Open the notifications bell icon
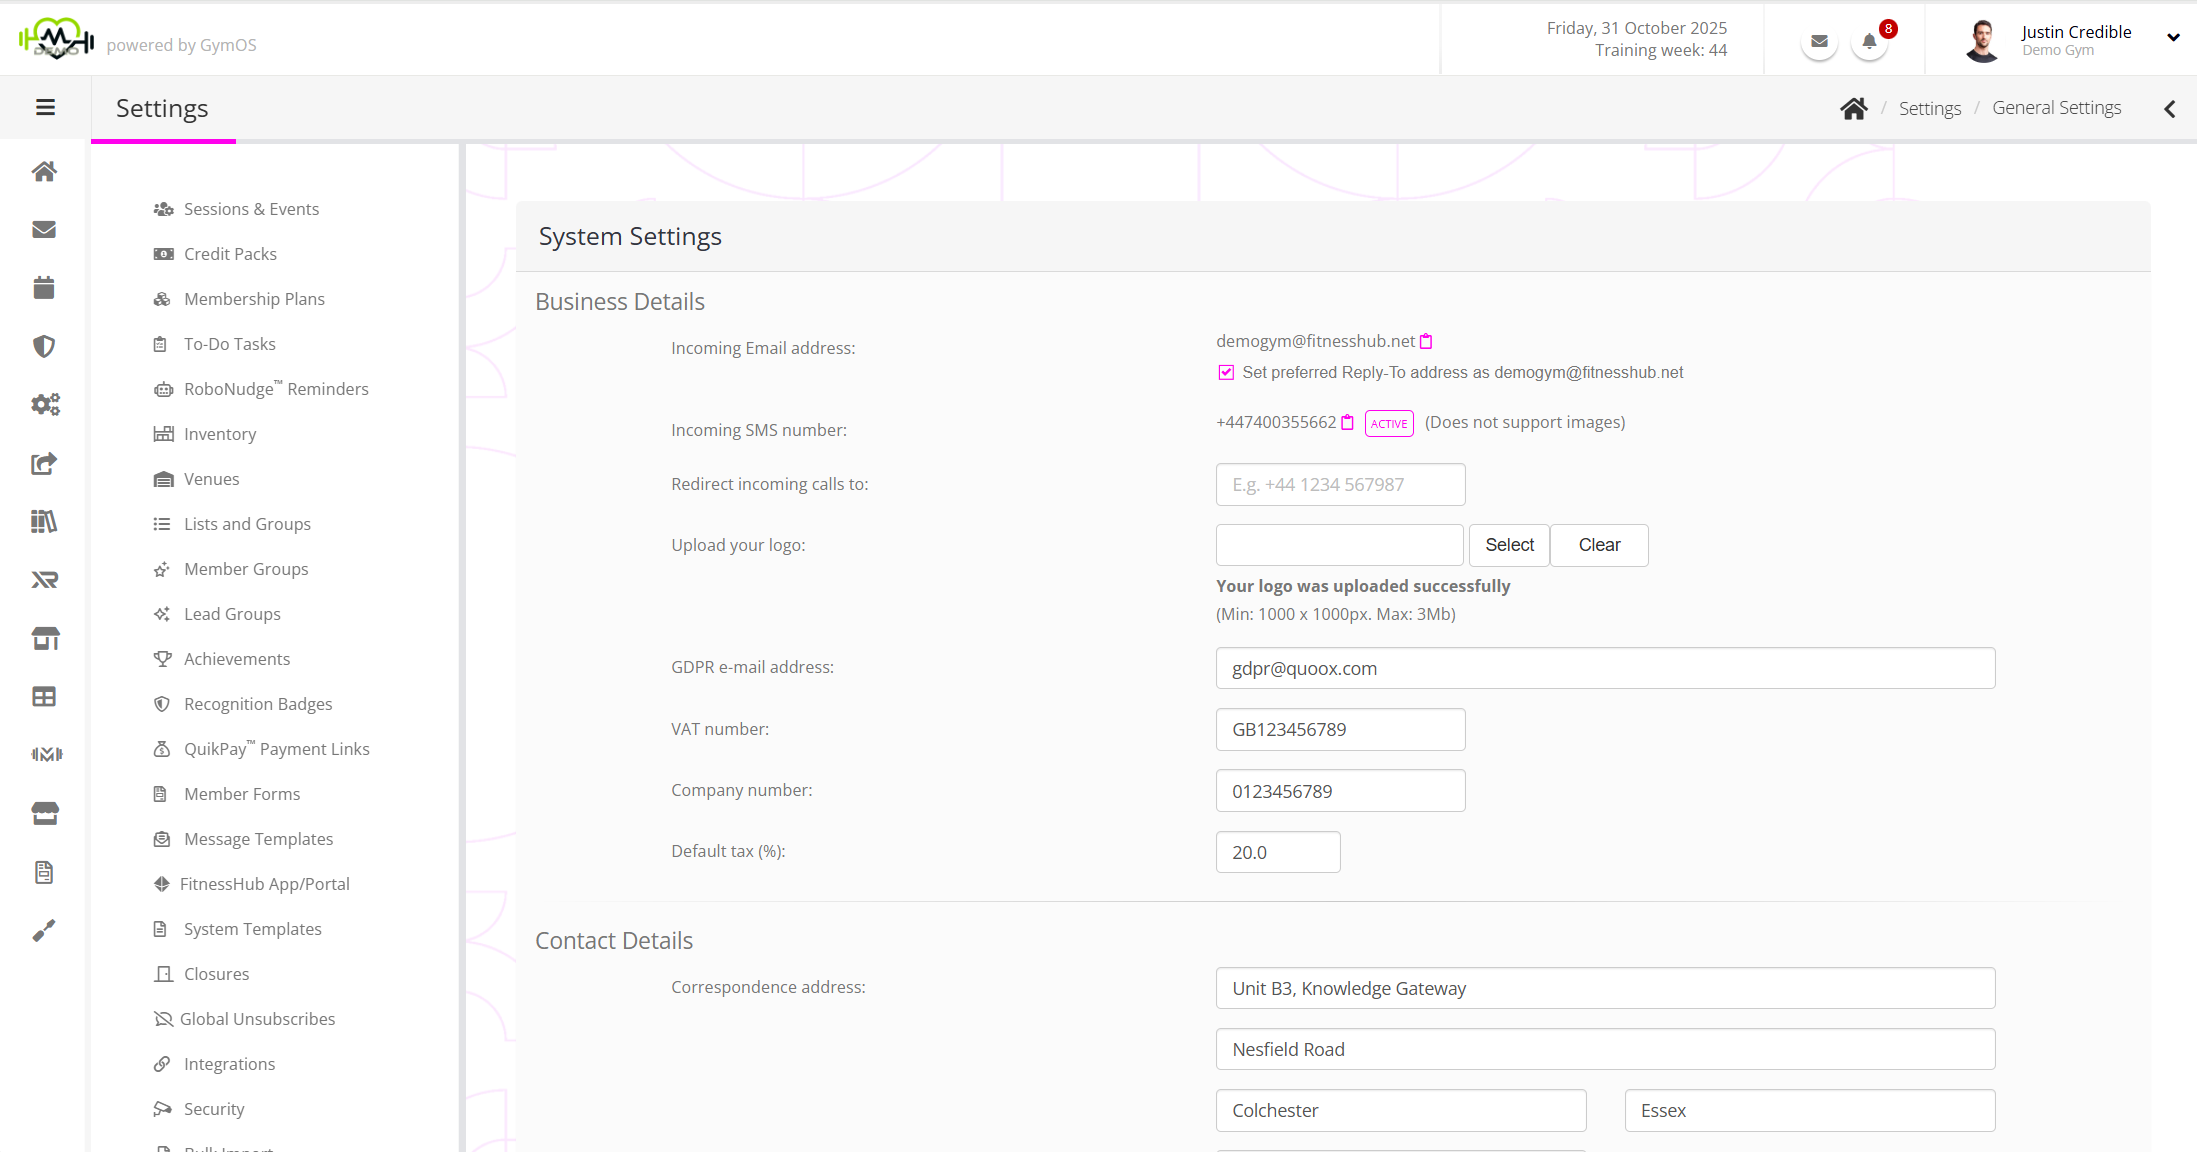 point(1869,42)
